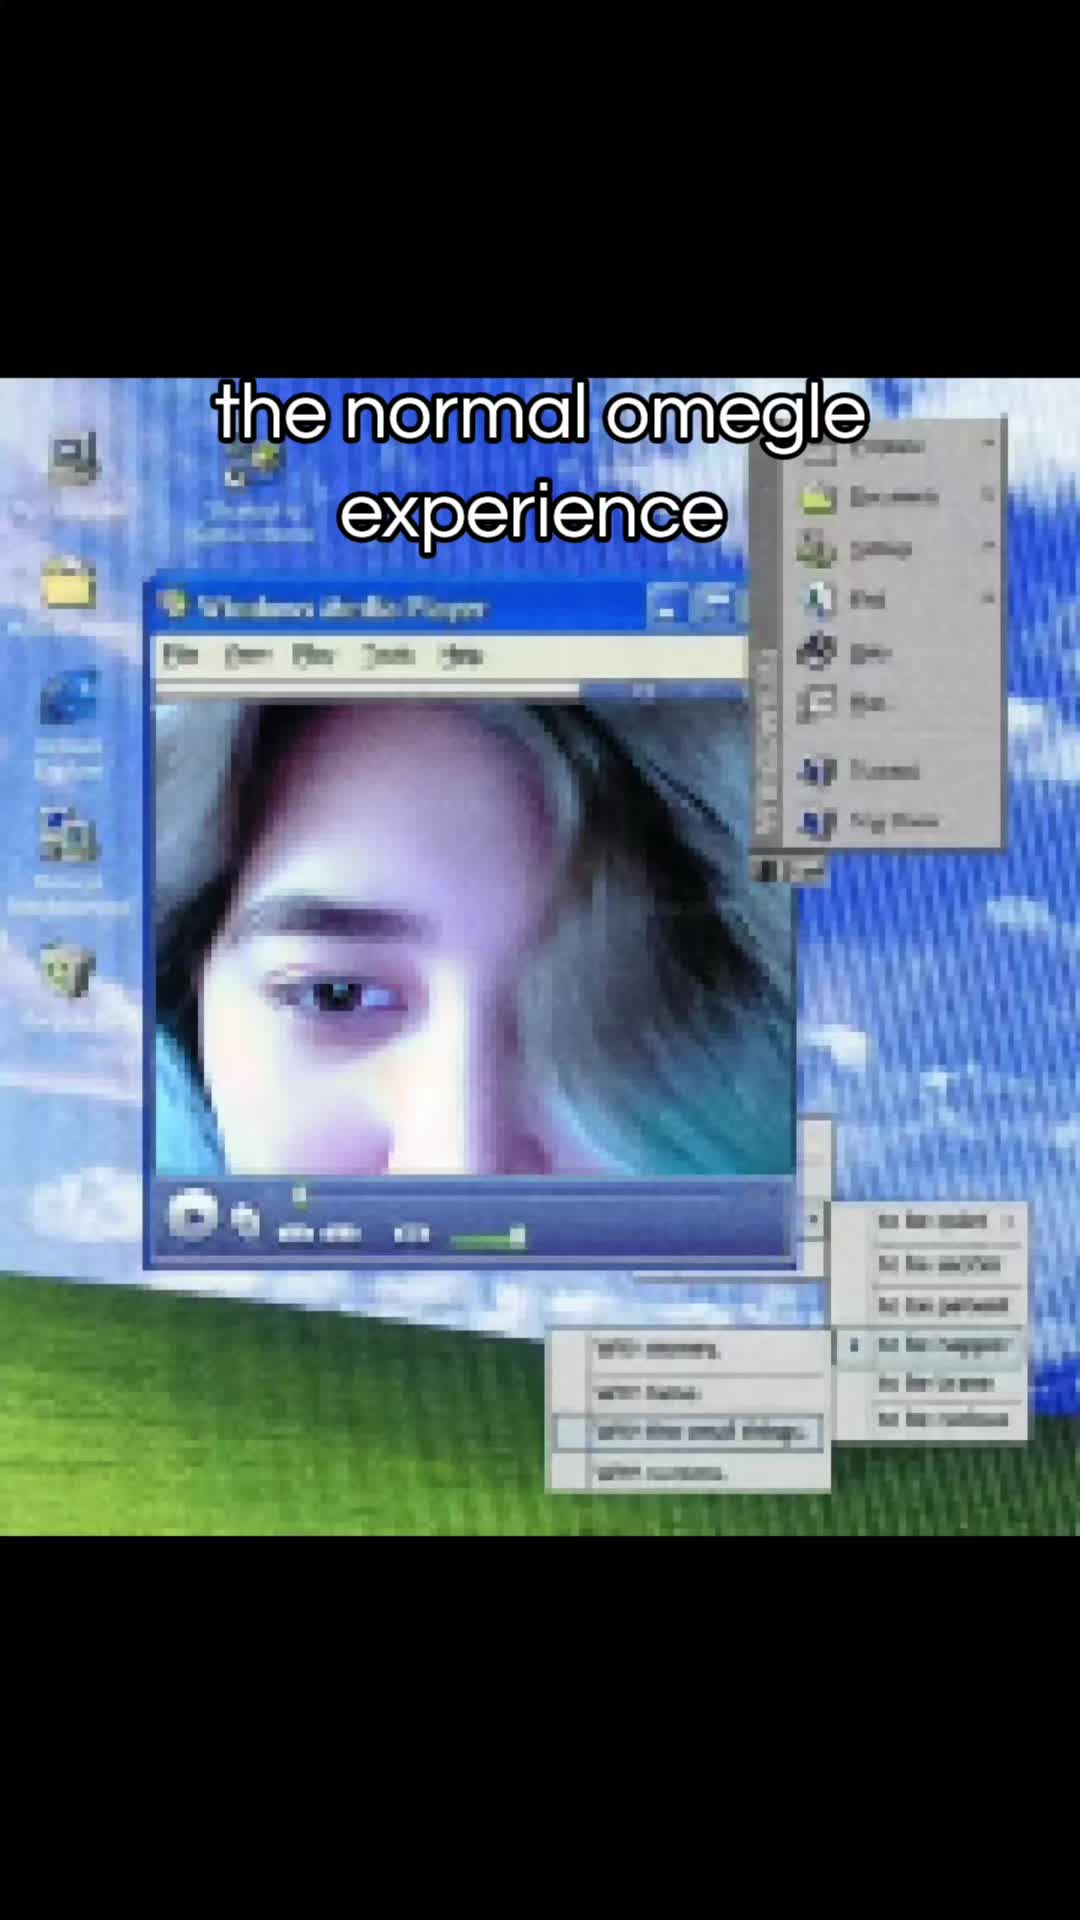Viewport: 1080px width, 1920px height.
Task: Open the Help menu in Media Player
Action: 462,656
